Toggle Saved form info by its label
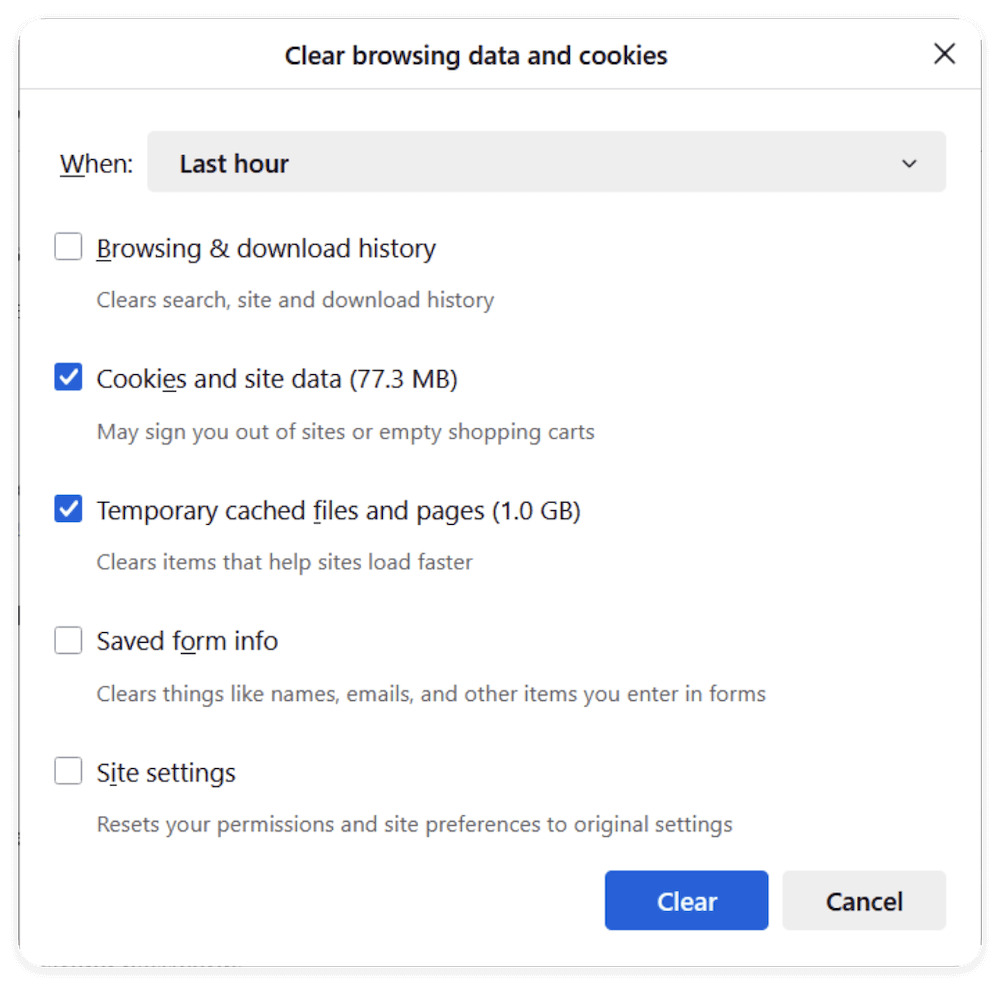The height and width of the screenshot is (985, 1000). [x=186, y=640]
